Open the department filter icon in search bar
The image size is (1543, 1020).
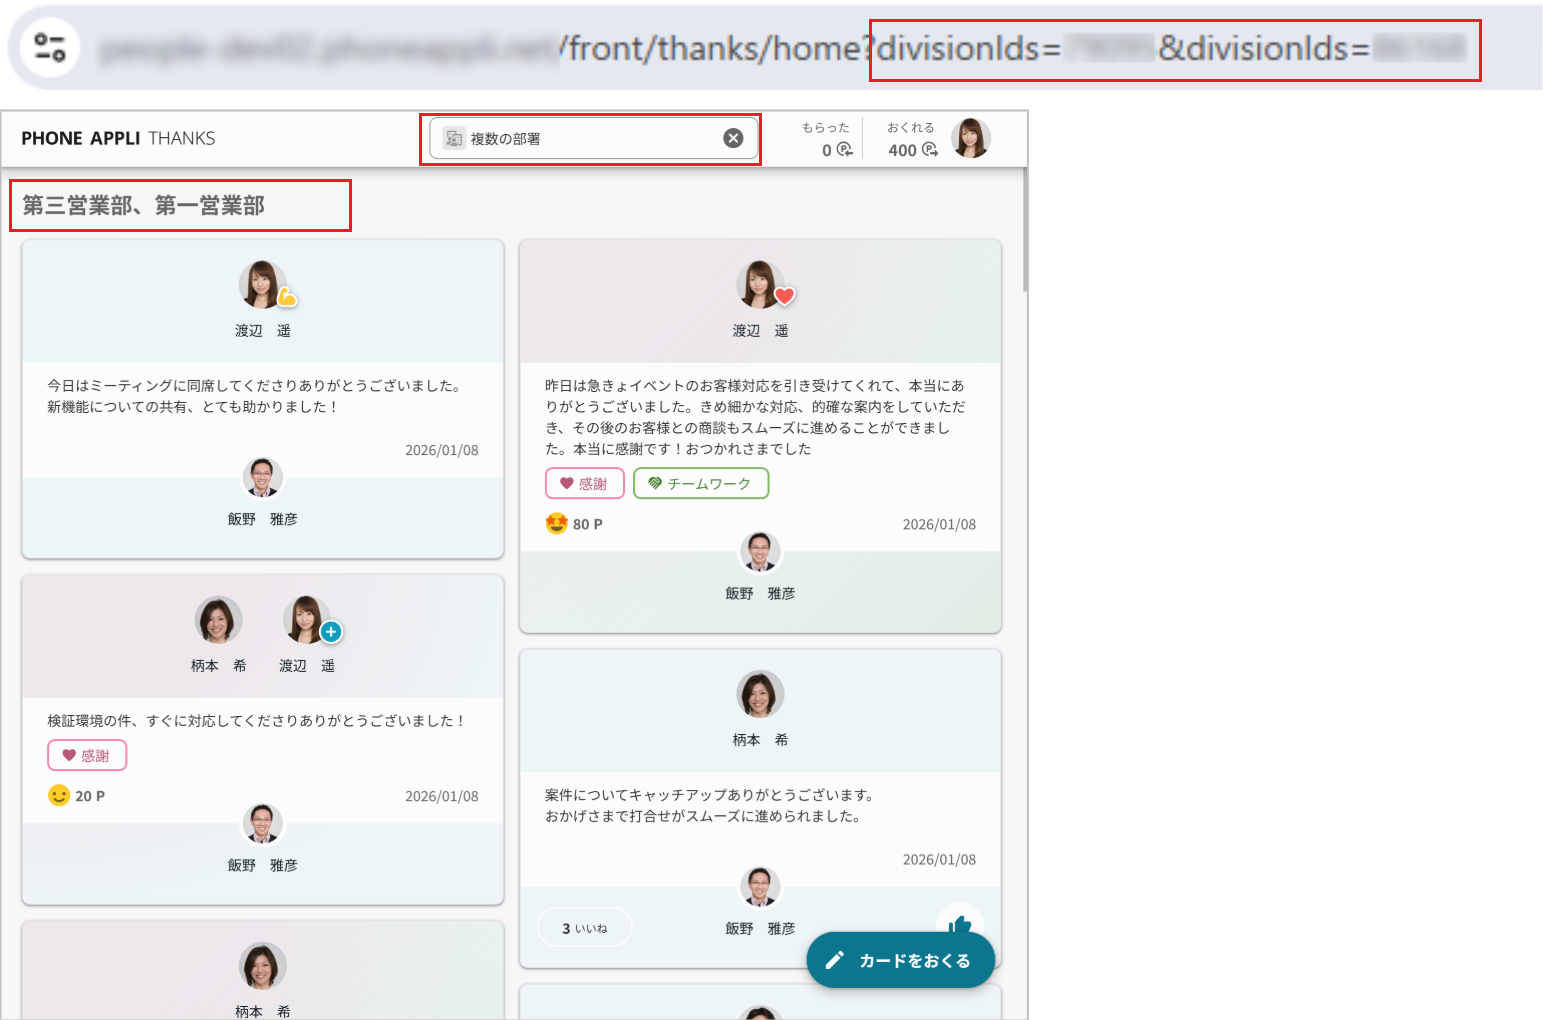click(455, 138)
